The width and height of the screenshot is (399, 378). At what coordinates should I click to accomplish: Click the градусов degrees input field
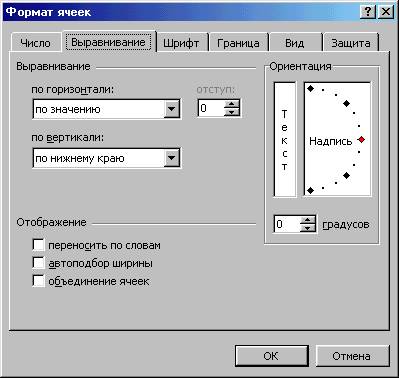coord(287,224)
